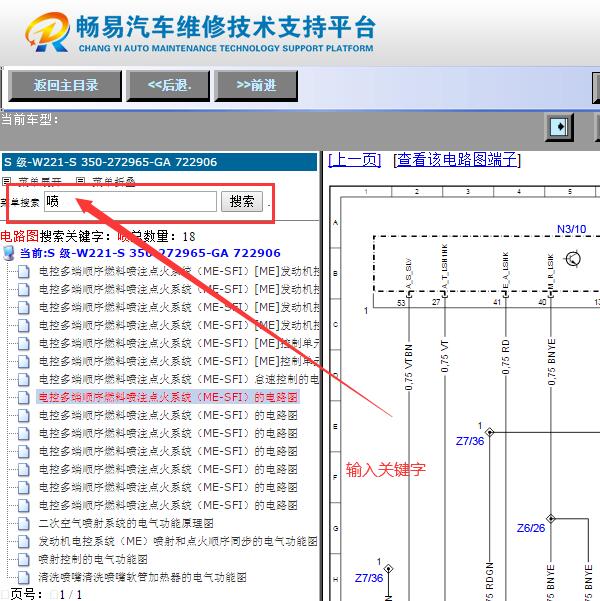Click the N3/10 component label in diagram

pyautogui.click(x=572, y=229)
